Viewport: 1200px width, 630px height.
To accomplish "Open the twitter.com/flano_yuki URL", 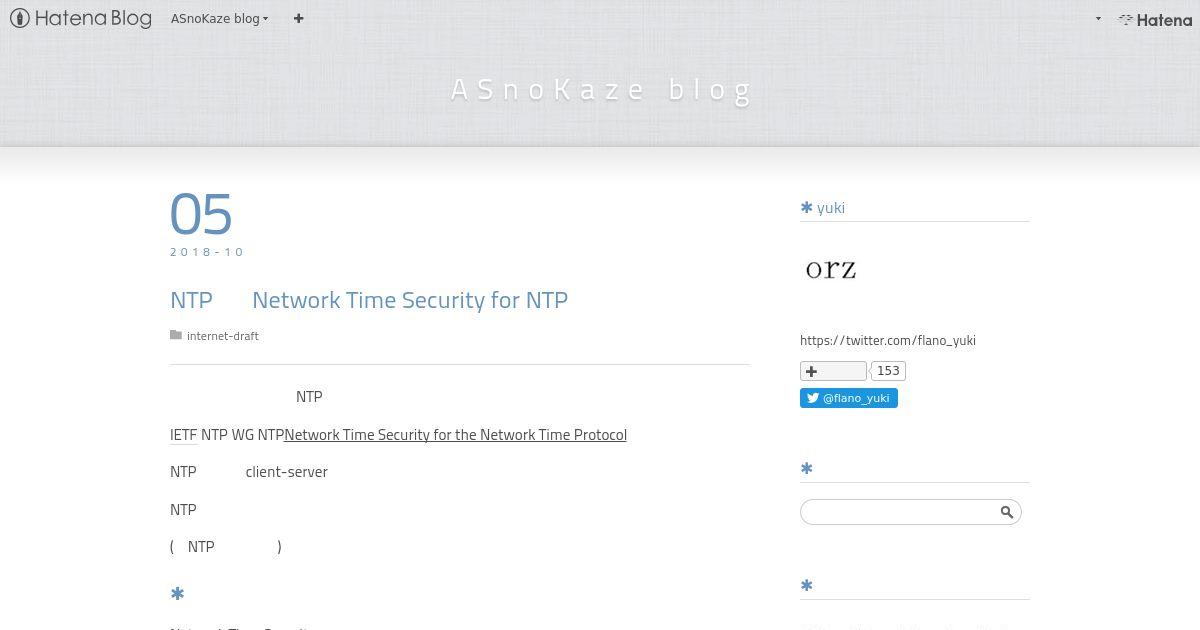I will [888, 341].
